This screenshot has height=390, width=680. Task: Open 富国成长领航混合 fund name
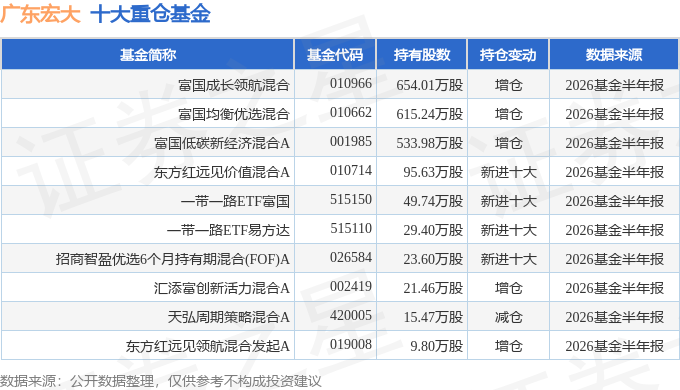(234, 85)
